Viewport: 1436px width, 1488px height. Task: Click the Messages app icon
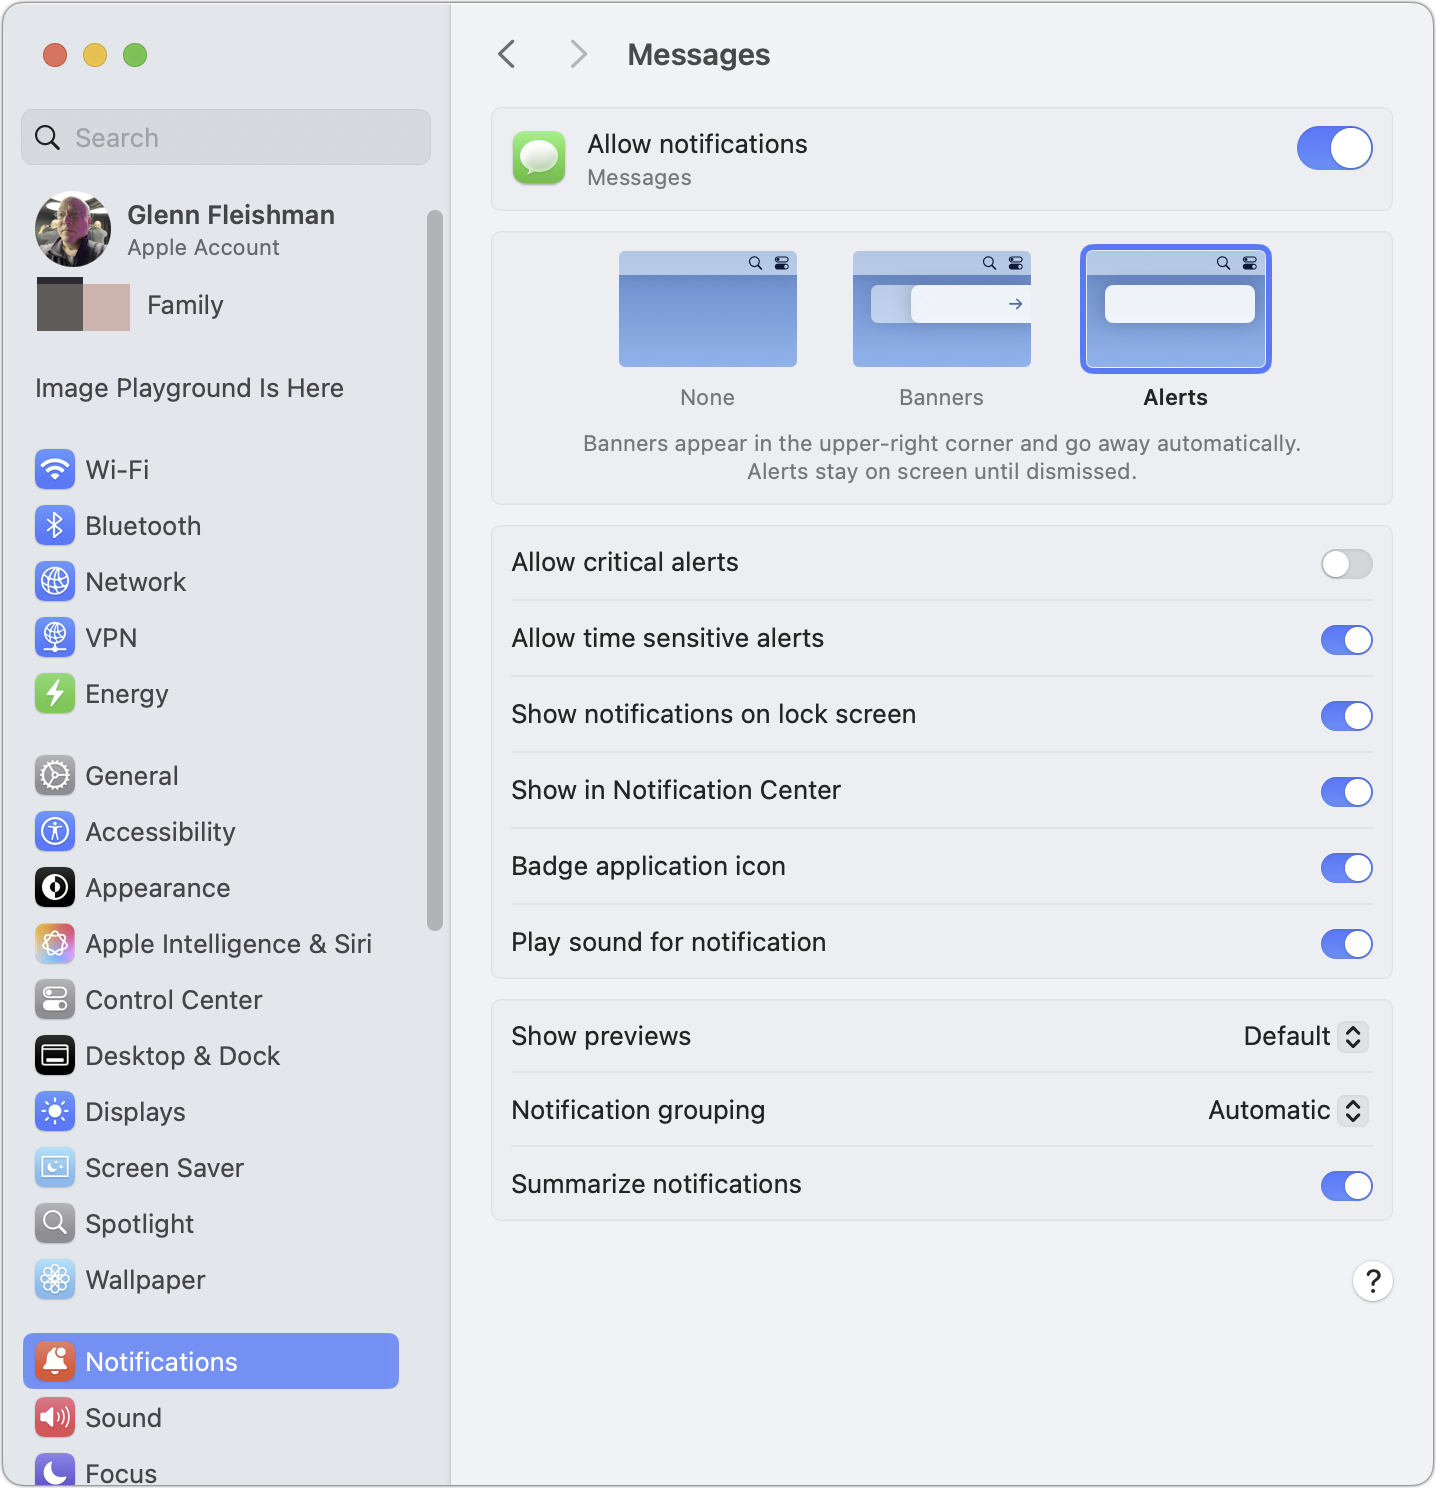[x=538, y=158]
